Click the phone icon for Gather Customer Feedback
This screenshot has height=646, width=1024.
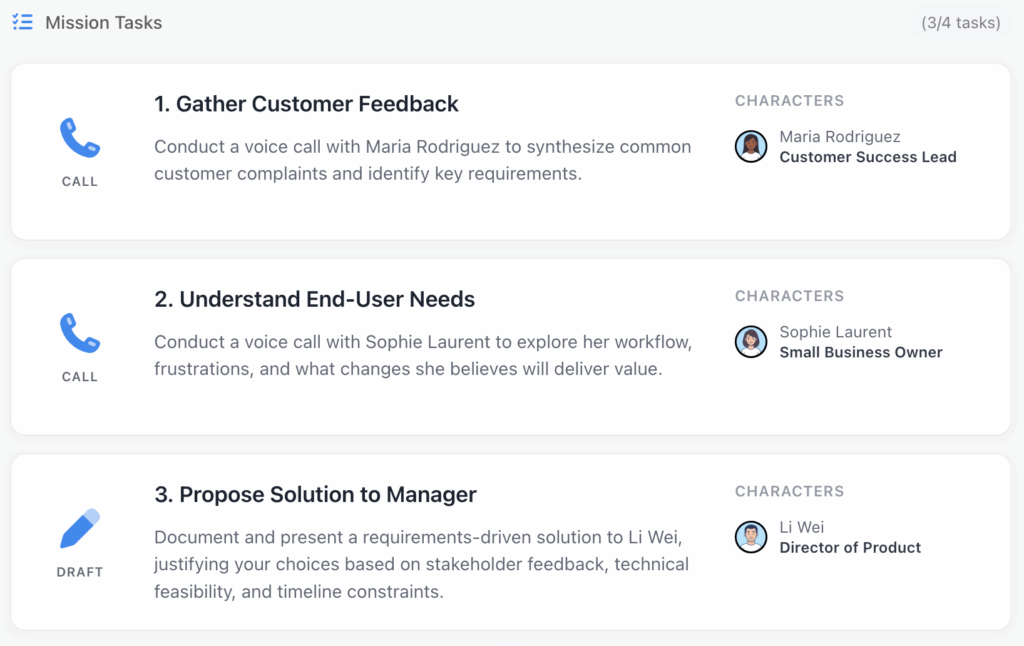pos(80,138)
